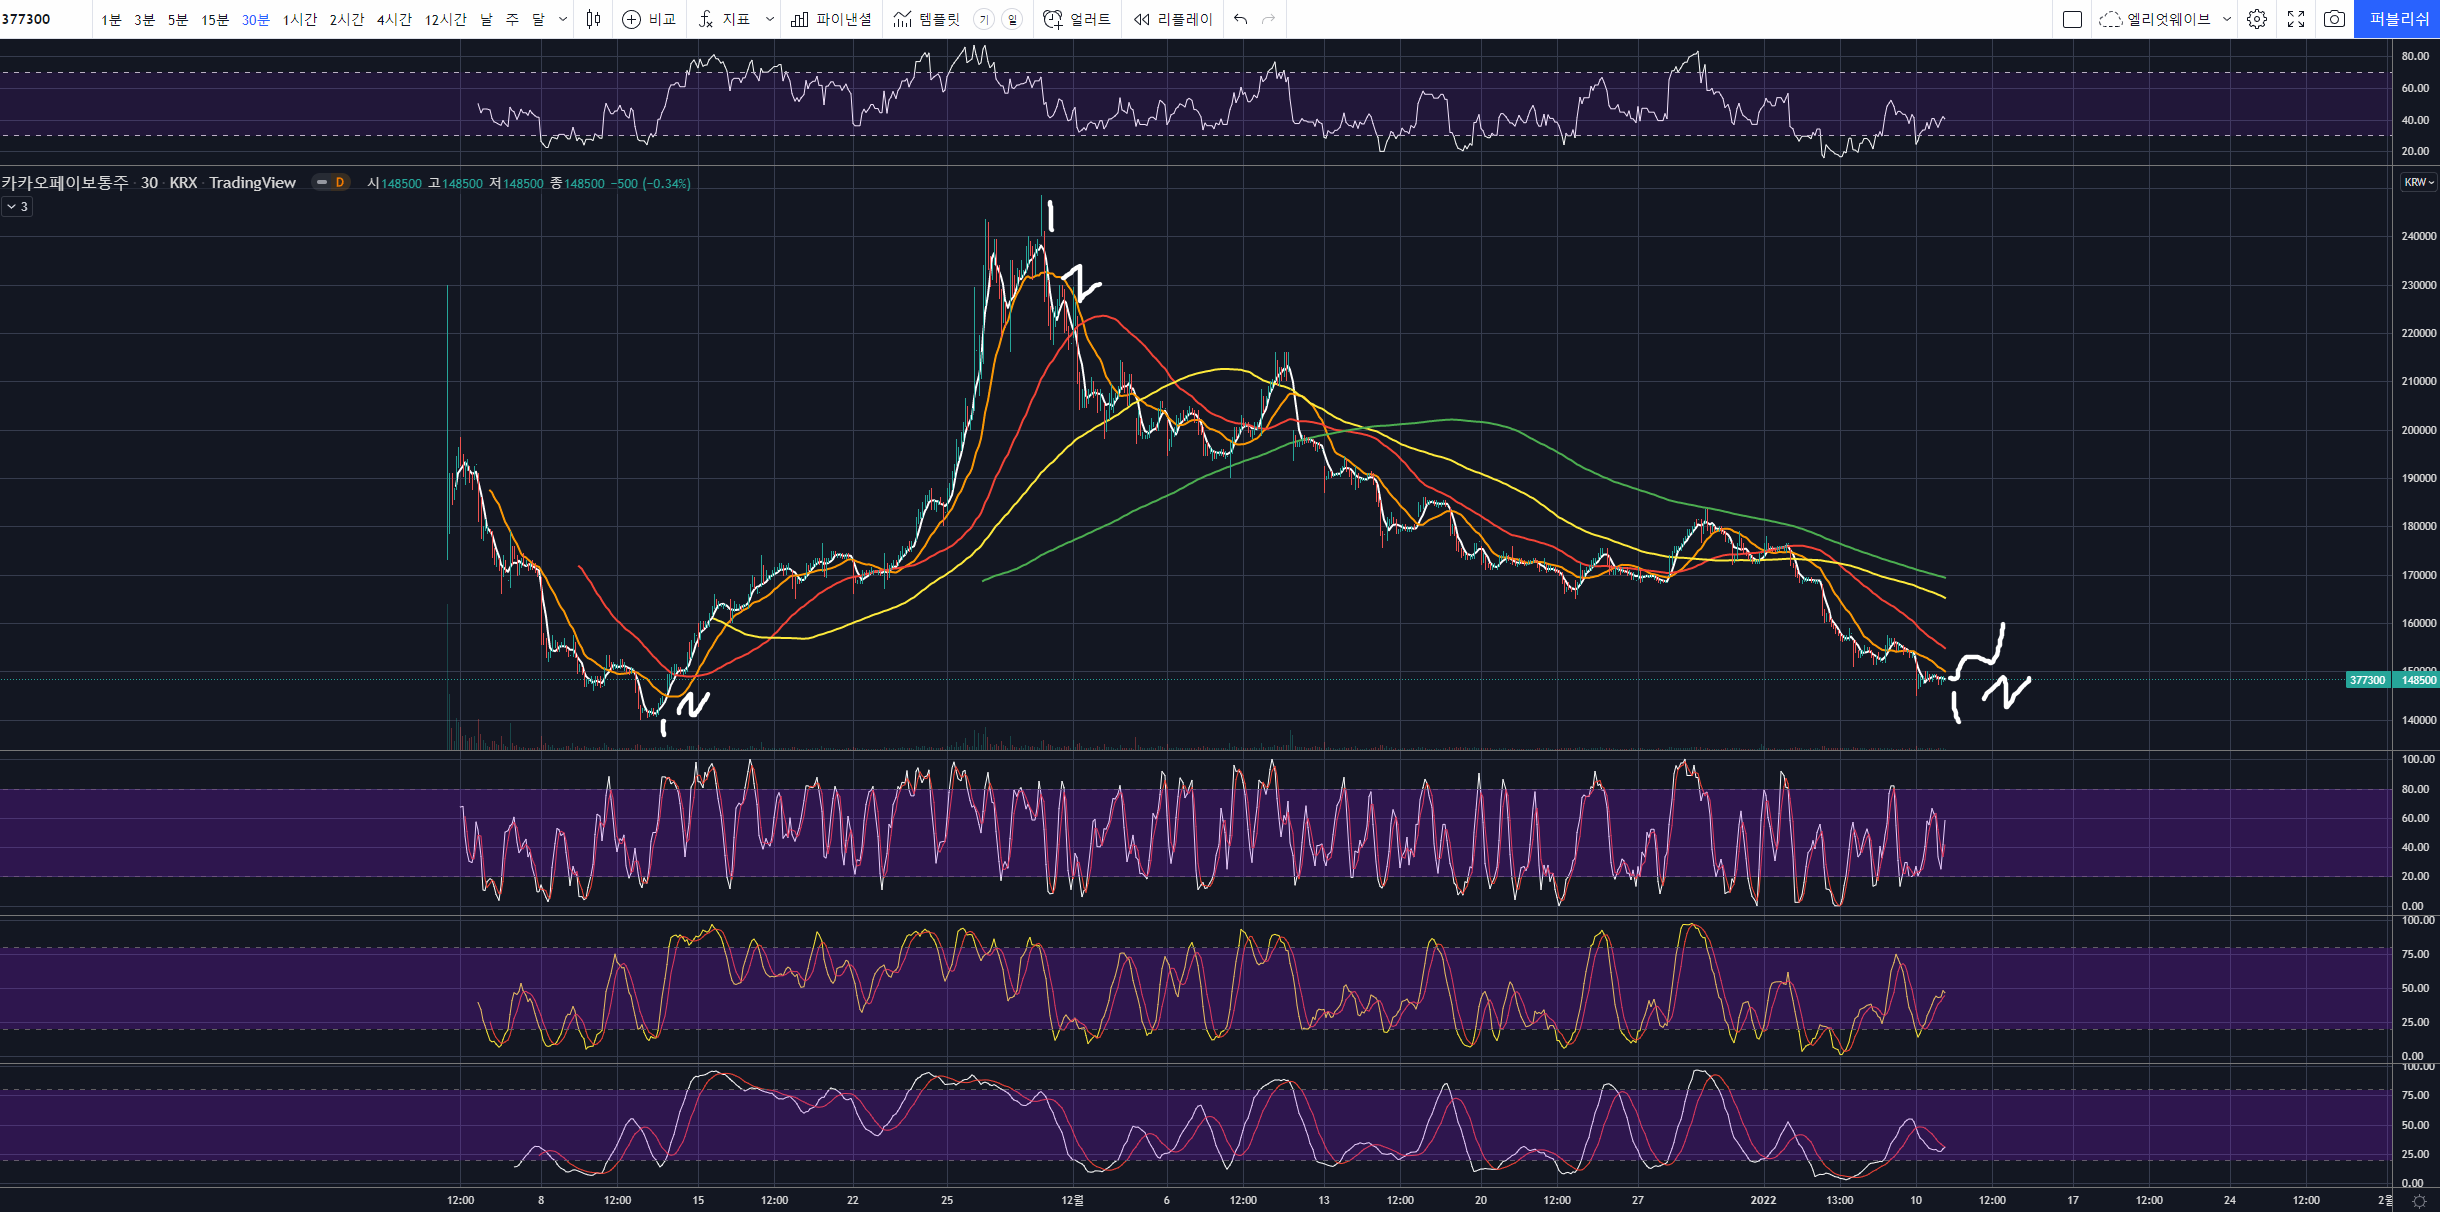Select the 15분 interval

point(215,19)
